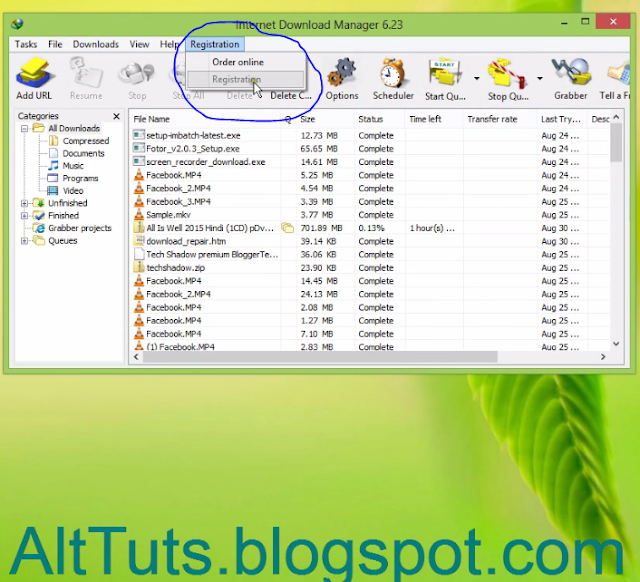640x582 pixels.
Task: Click the vertical scrollbar up arrow
Action: (616, 117)
